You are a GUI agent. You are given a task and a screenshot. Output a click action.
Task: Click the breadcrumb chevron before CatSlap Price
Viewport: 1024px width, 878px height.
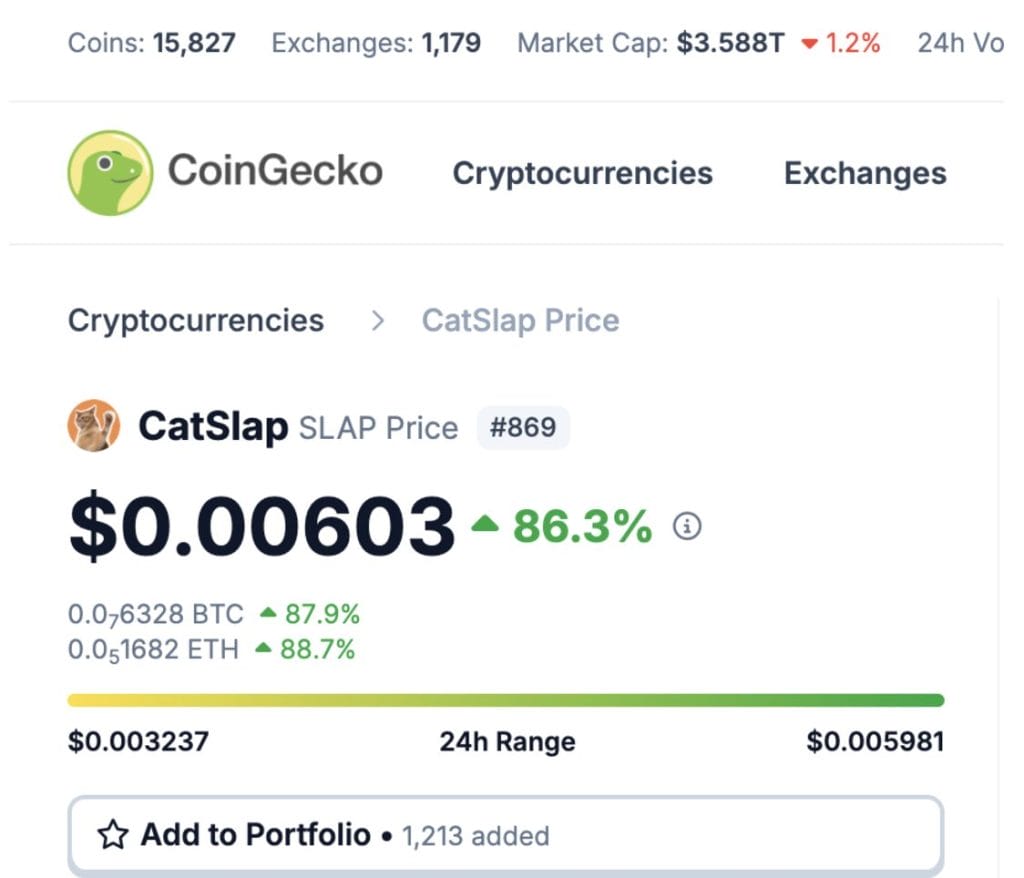[x=377, y=321]
